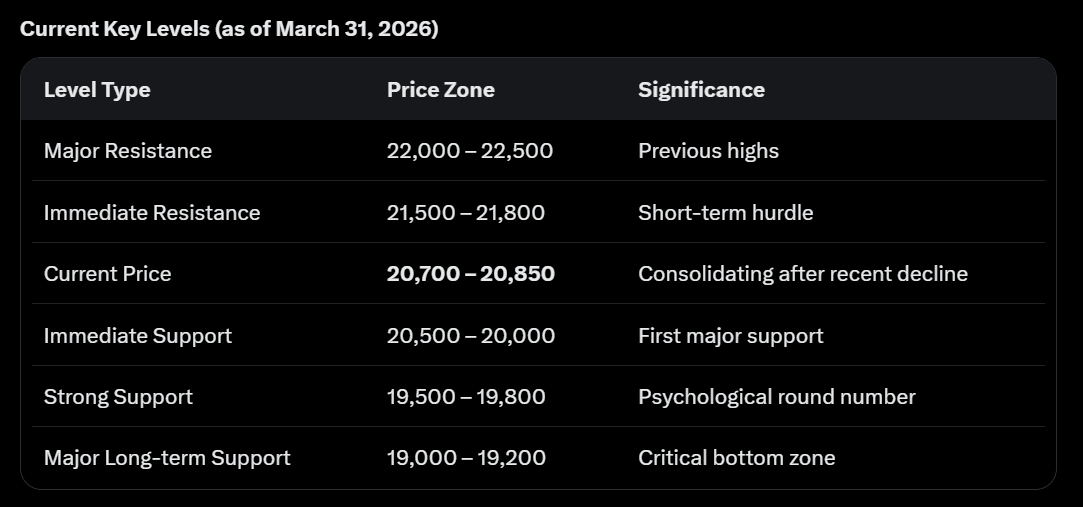Click the 20,500 – 20,000 price zone

click(470, 336)
